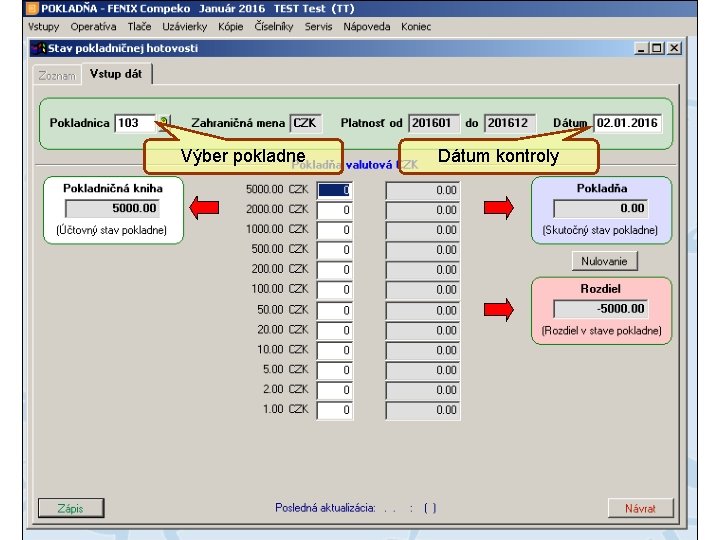Open the Kópie menu
720x540 pixels.
[231, 27]
